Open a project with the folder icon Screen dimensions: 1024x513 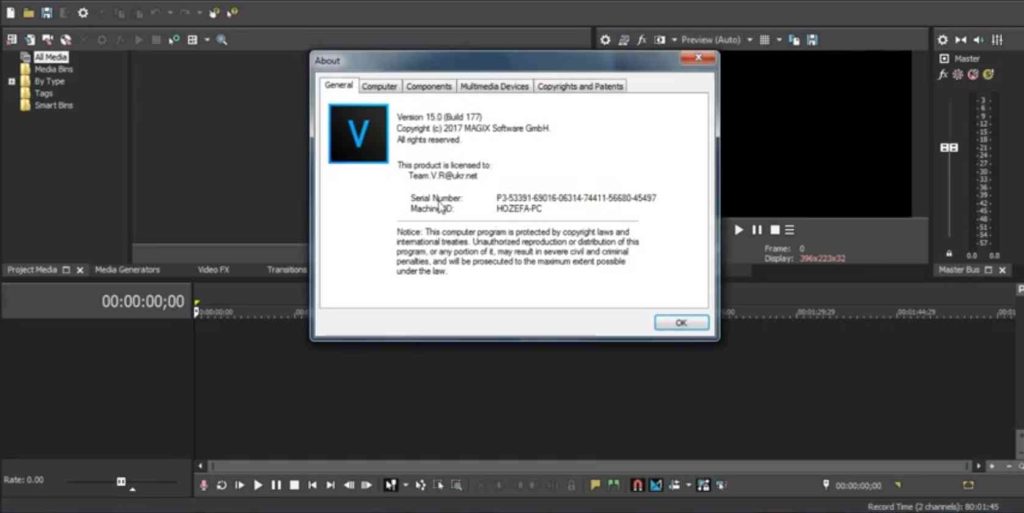29,12
